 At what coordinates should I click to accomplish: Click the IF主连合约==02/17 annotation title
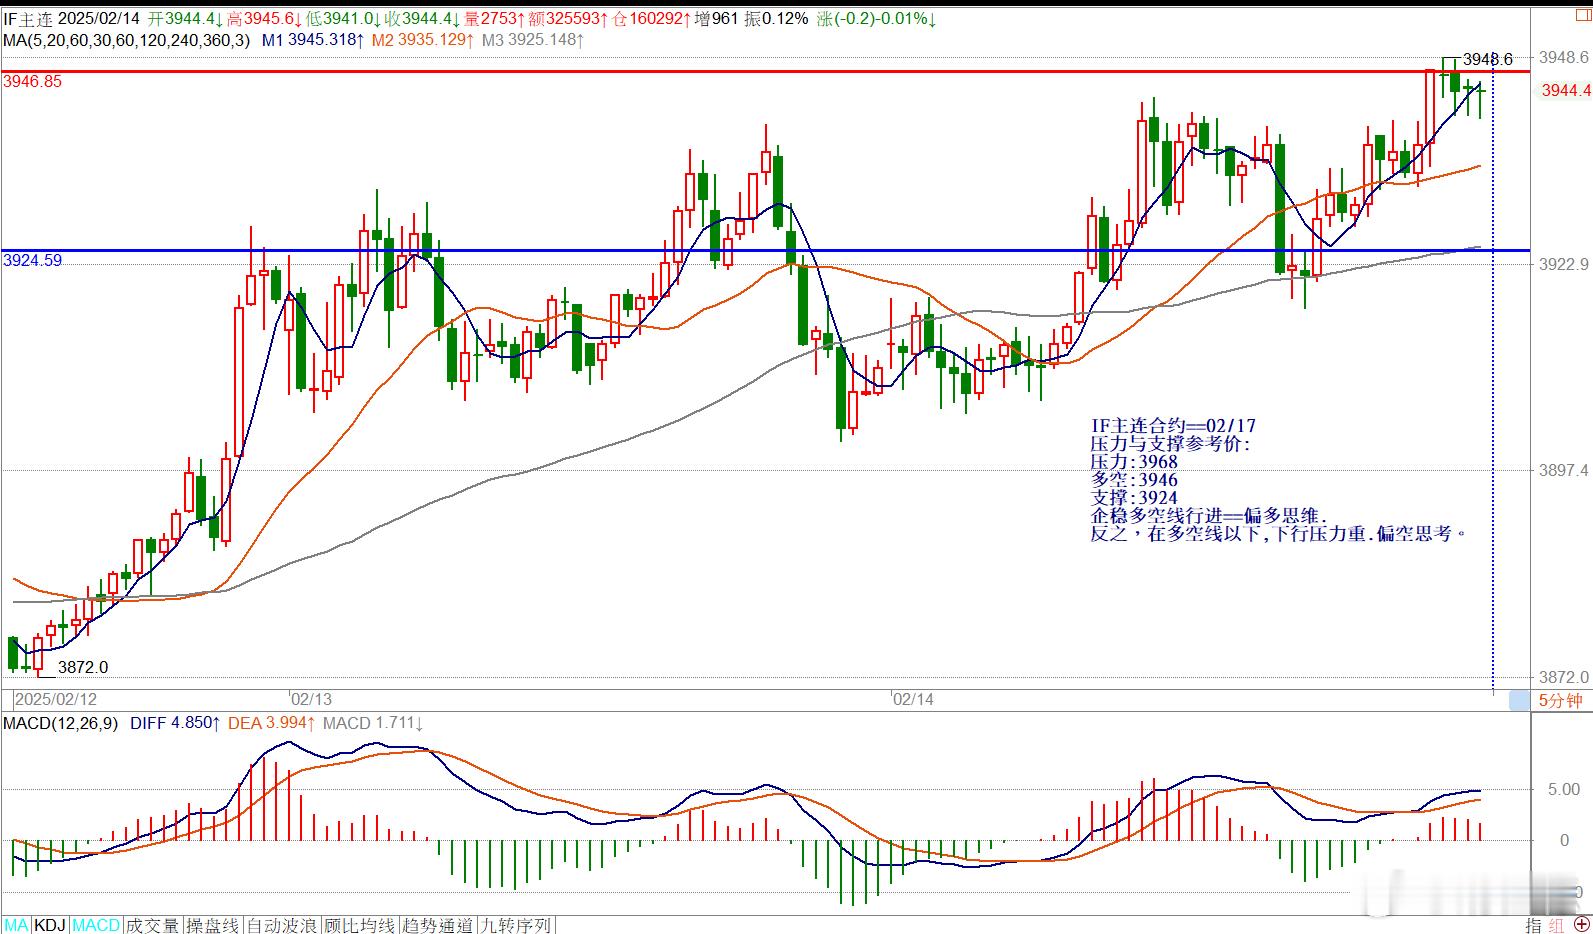(1173, 425)
